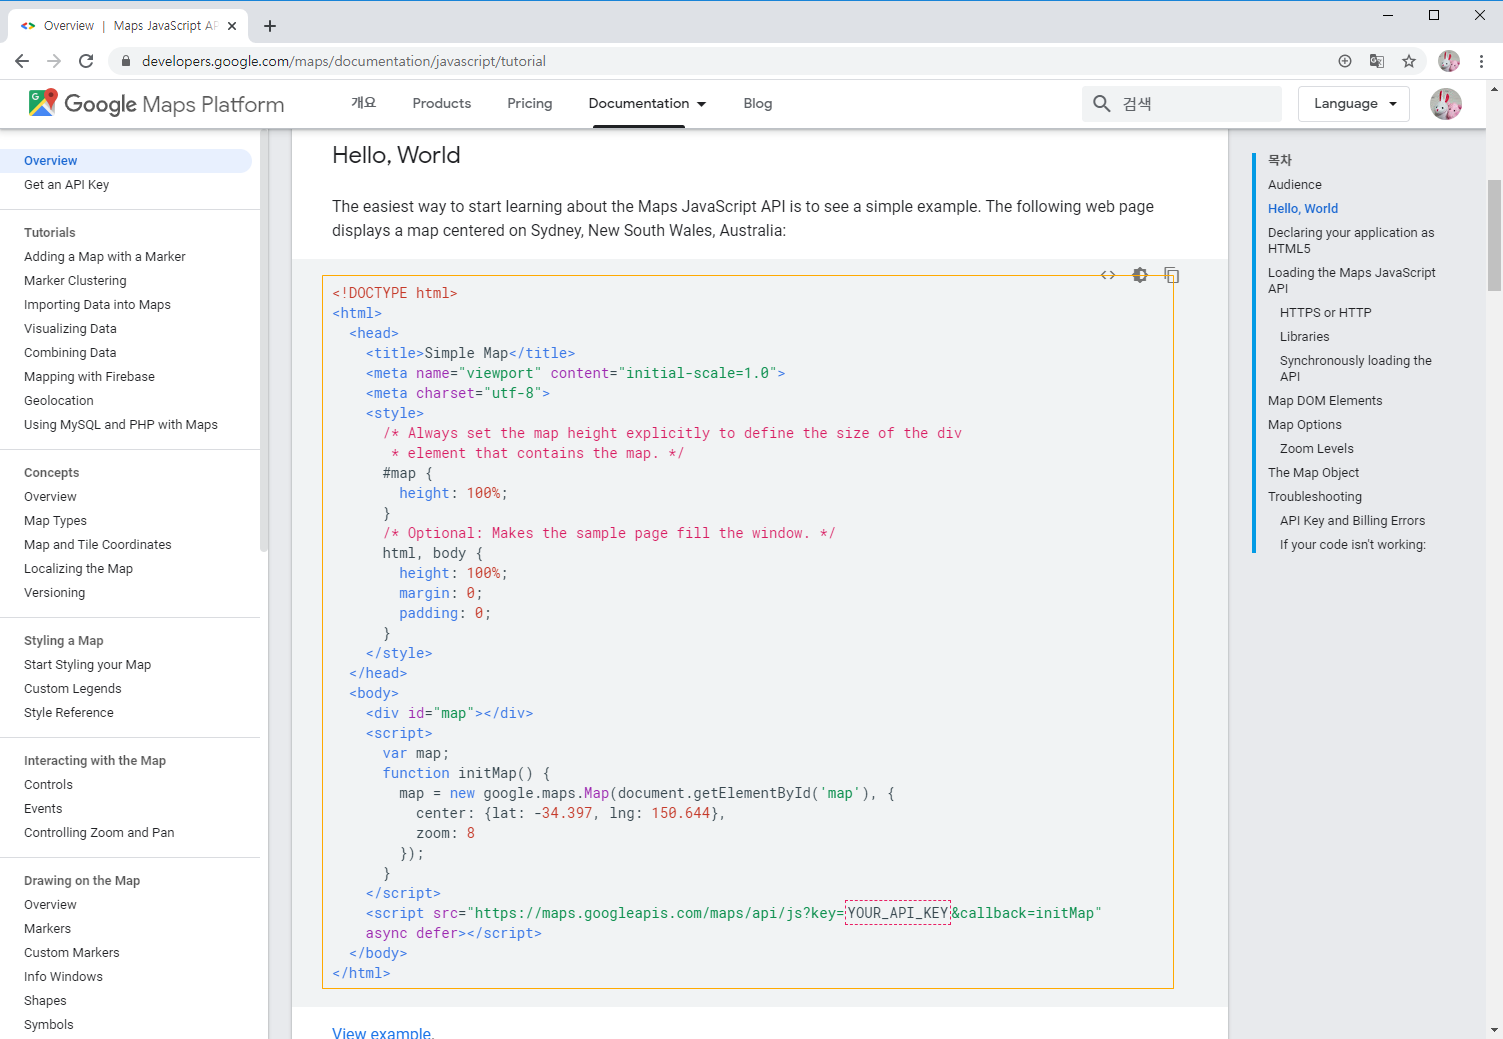Jump to Libraries section
This screenshot has height=1039, width=1503.
[1304, 337]
